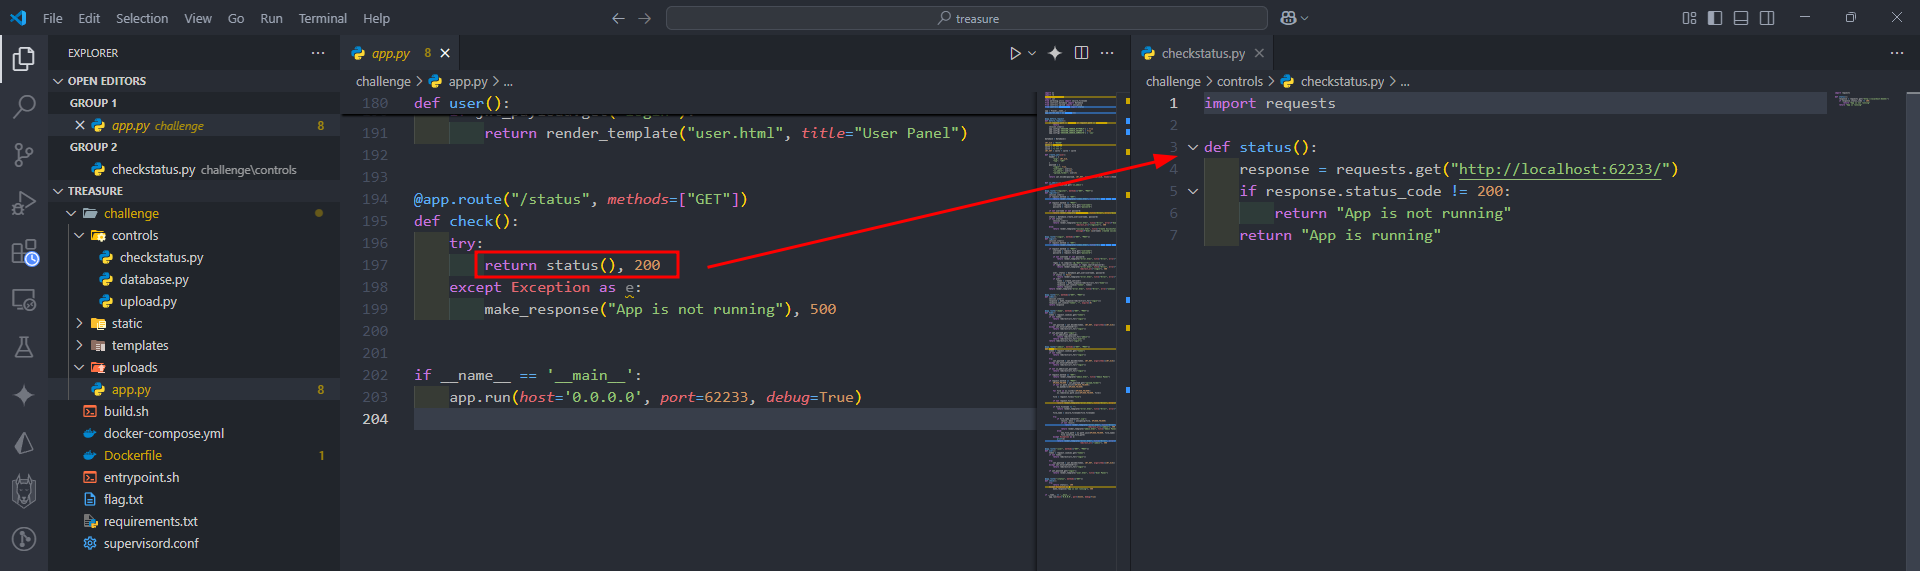Open the Run menu
This screenshot has height=571, width=1920.
coord(271,18)
